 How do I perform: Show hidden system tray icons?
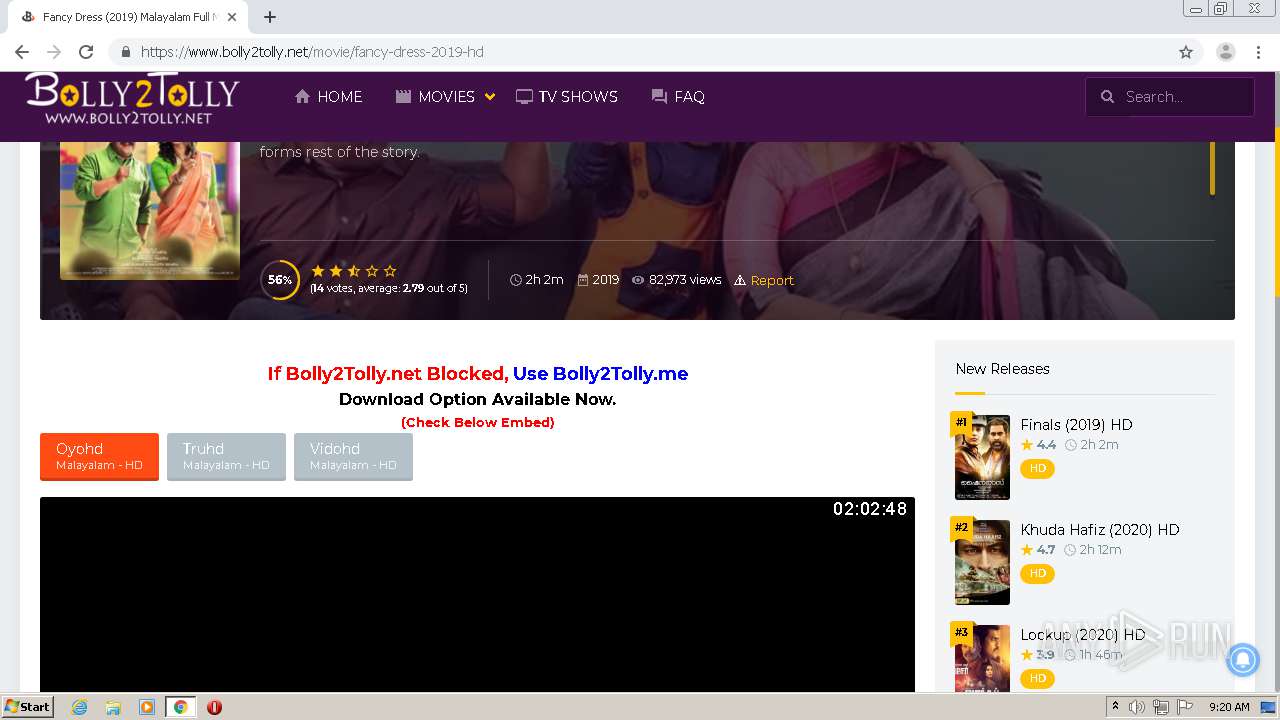point(1115,707)
